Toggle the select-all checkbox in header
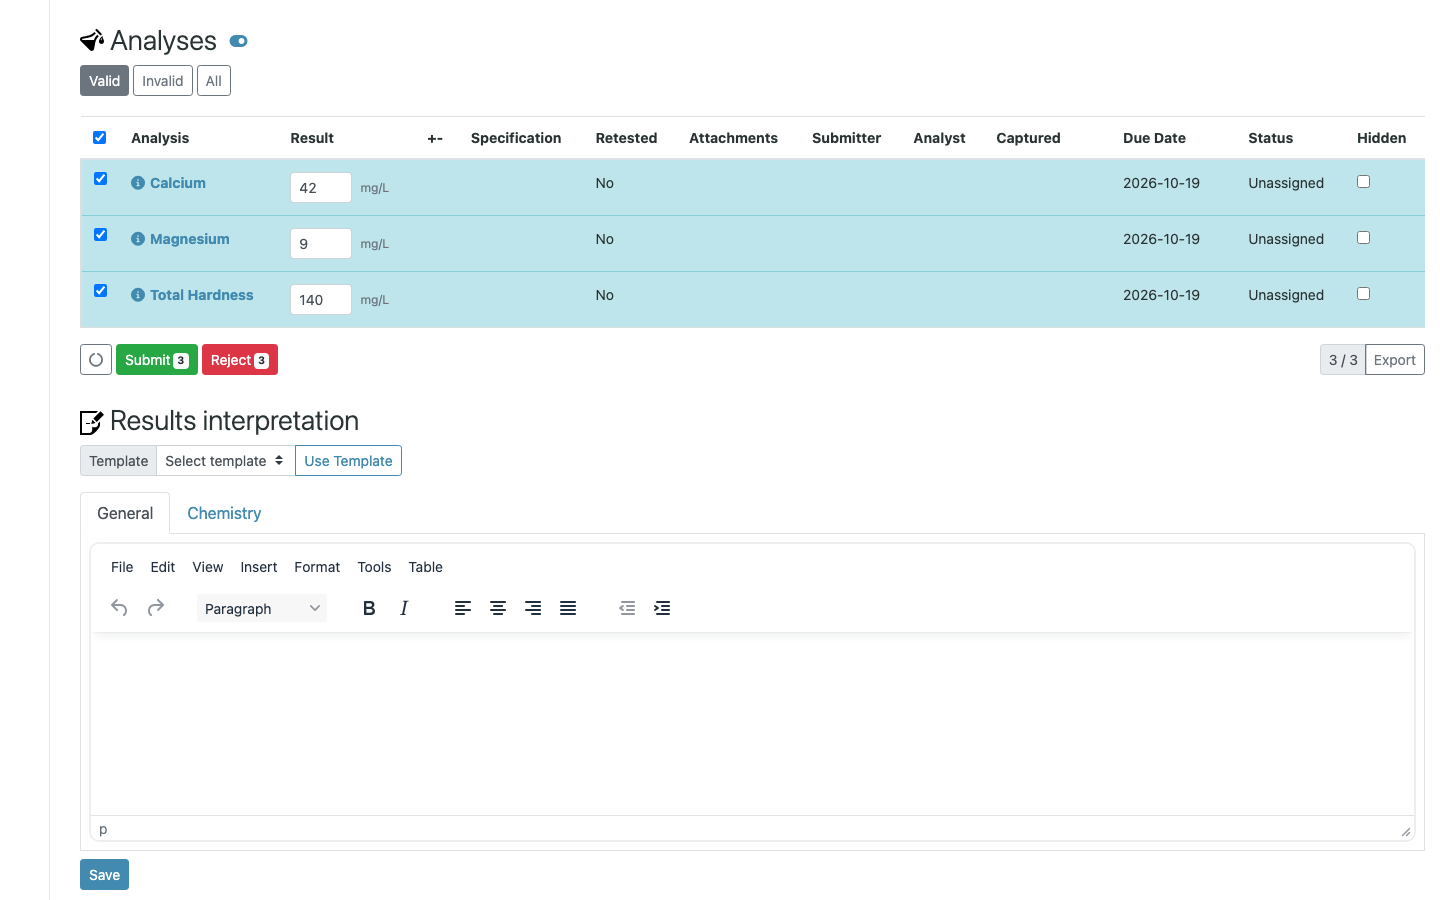The image size is (1440, 900). (x=99, y=137)
